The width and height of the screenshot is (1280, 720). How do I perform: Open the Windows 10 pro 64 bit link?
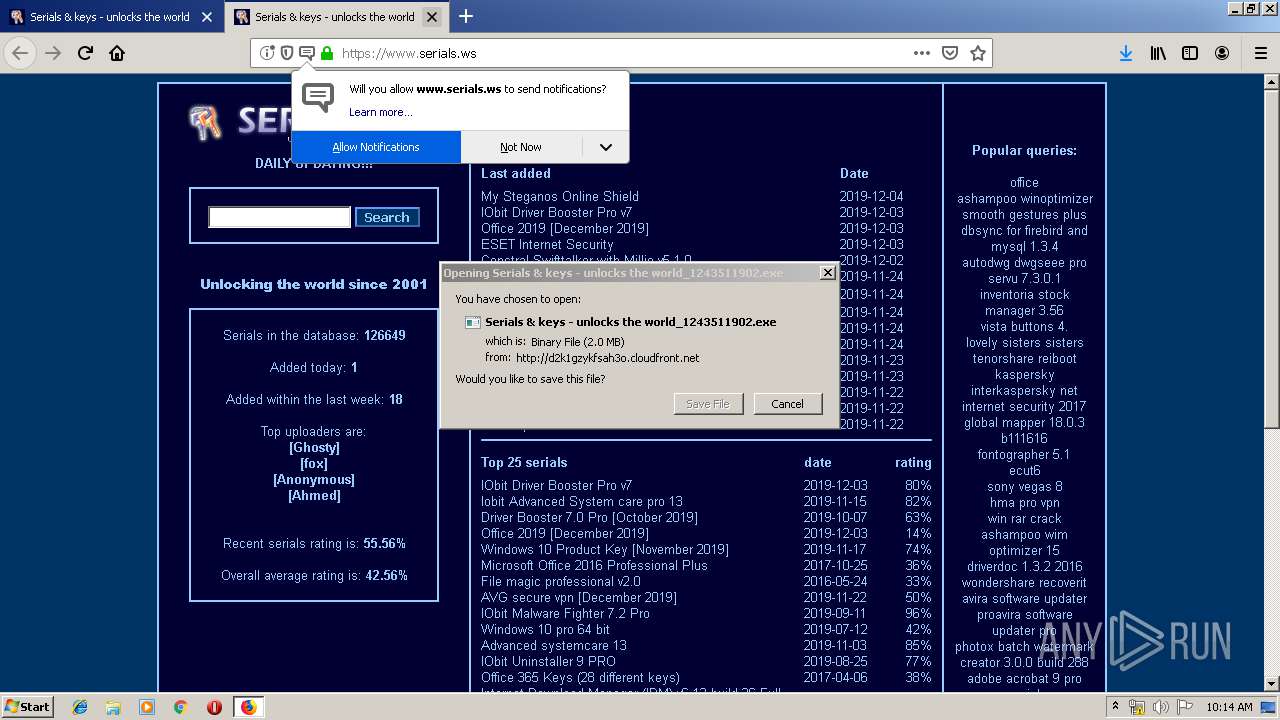pos(545,629)
